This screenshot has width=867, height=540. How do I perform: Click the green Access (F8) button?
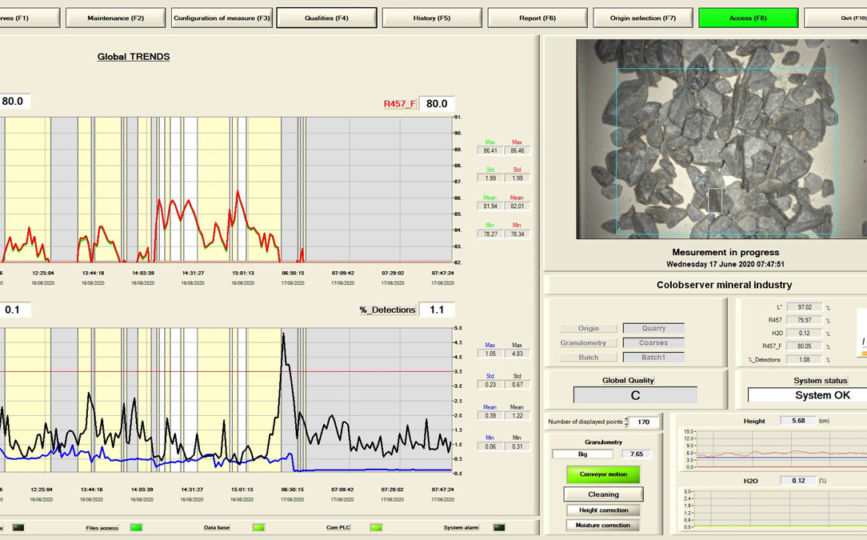[x=748, y=18]
